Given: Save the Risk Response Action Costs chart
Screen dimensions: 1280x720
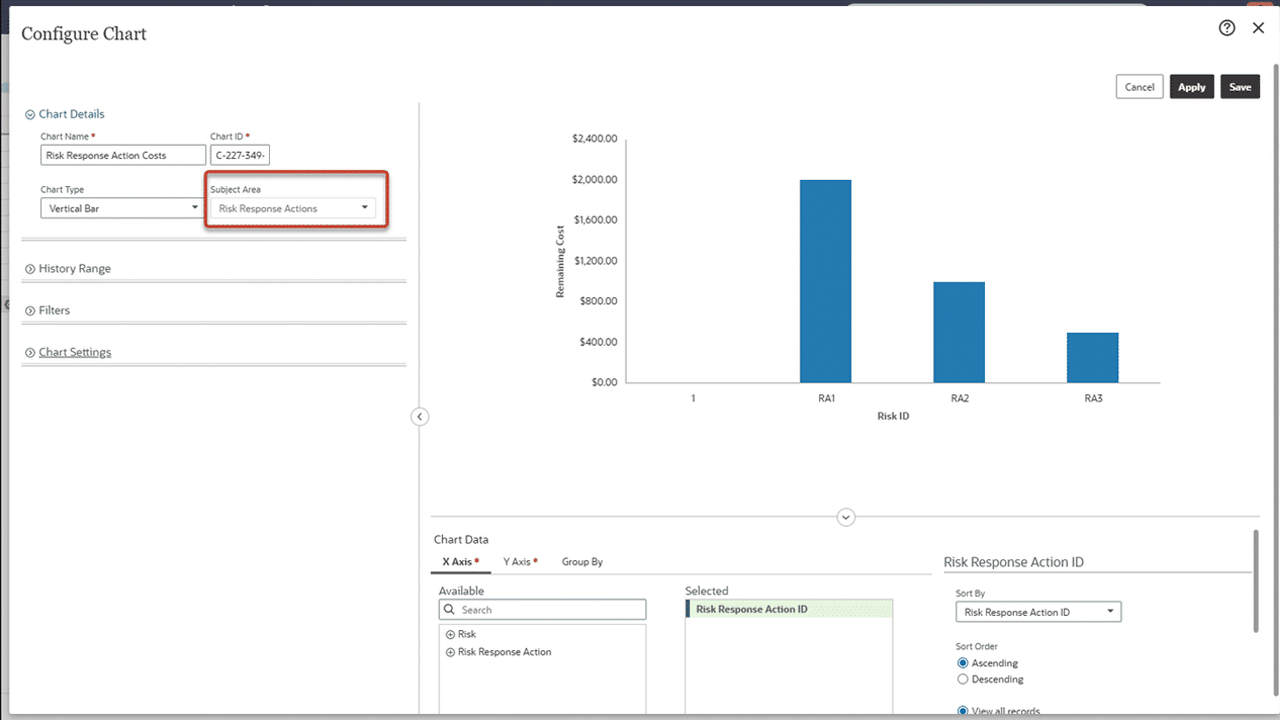Looking at the screenshot, I should point(1239,86).
